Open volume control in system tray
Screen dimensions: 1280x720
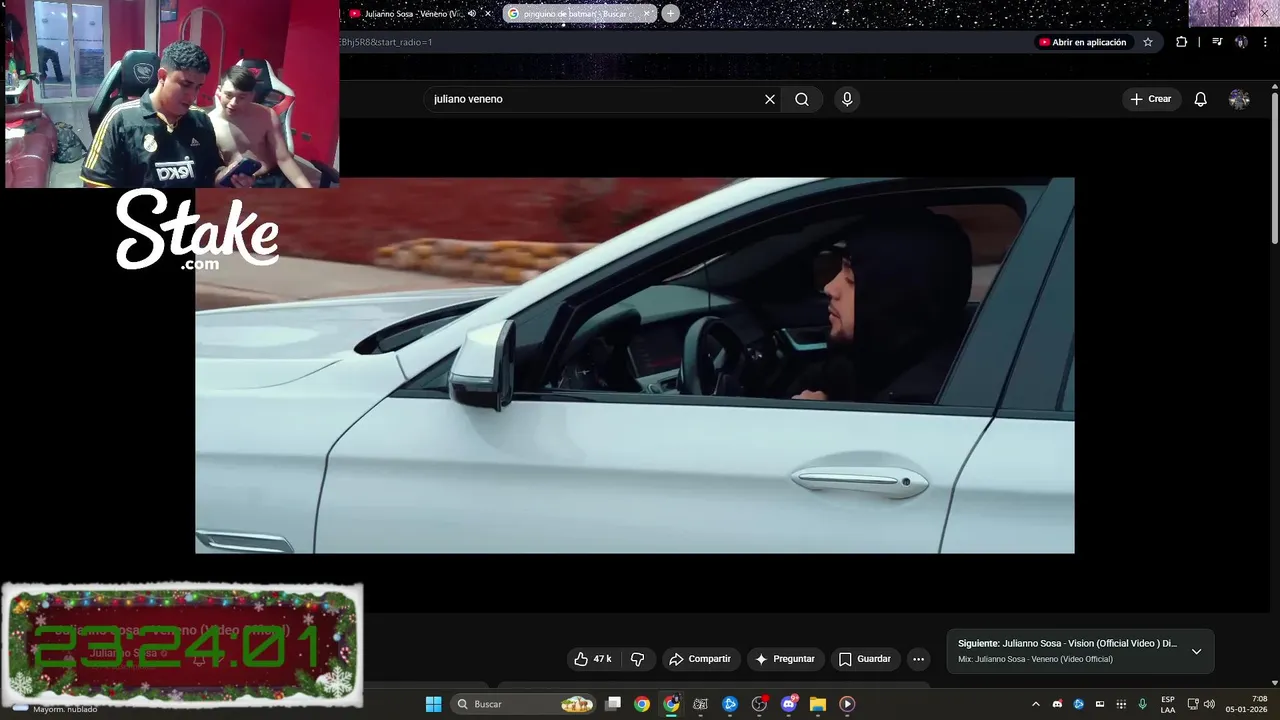[x=1209, y=704]
